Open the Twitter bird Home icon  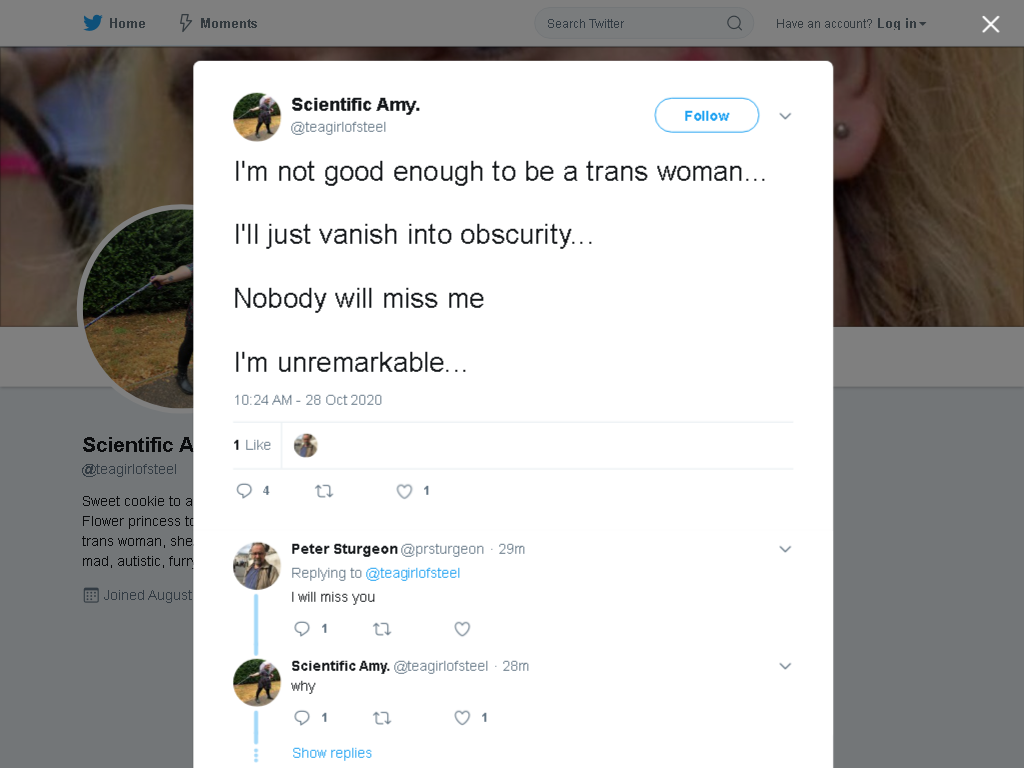click(x=92, y=24)
